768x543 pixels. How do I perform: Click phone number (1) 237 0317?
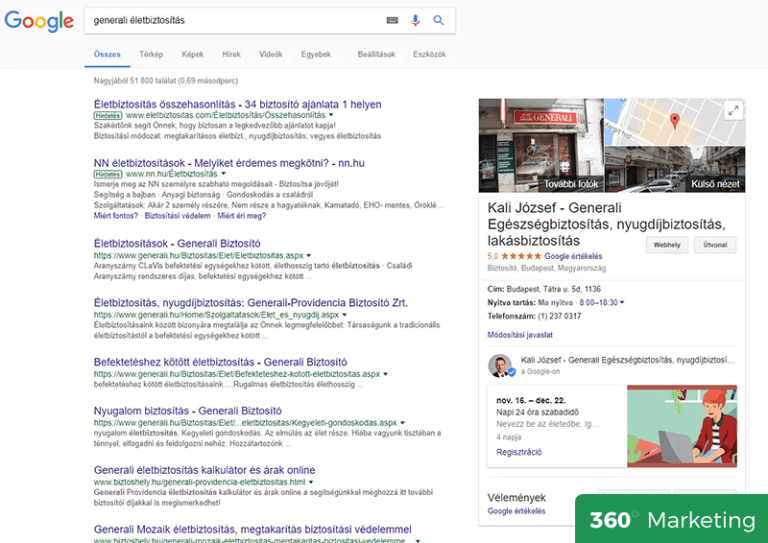559,316
